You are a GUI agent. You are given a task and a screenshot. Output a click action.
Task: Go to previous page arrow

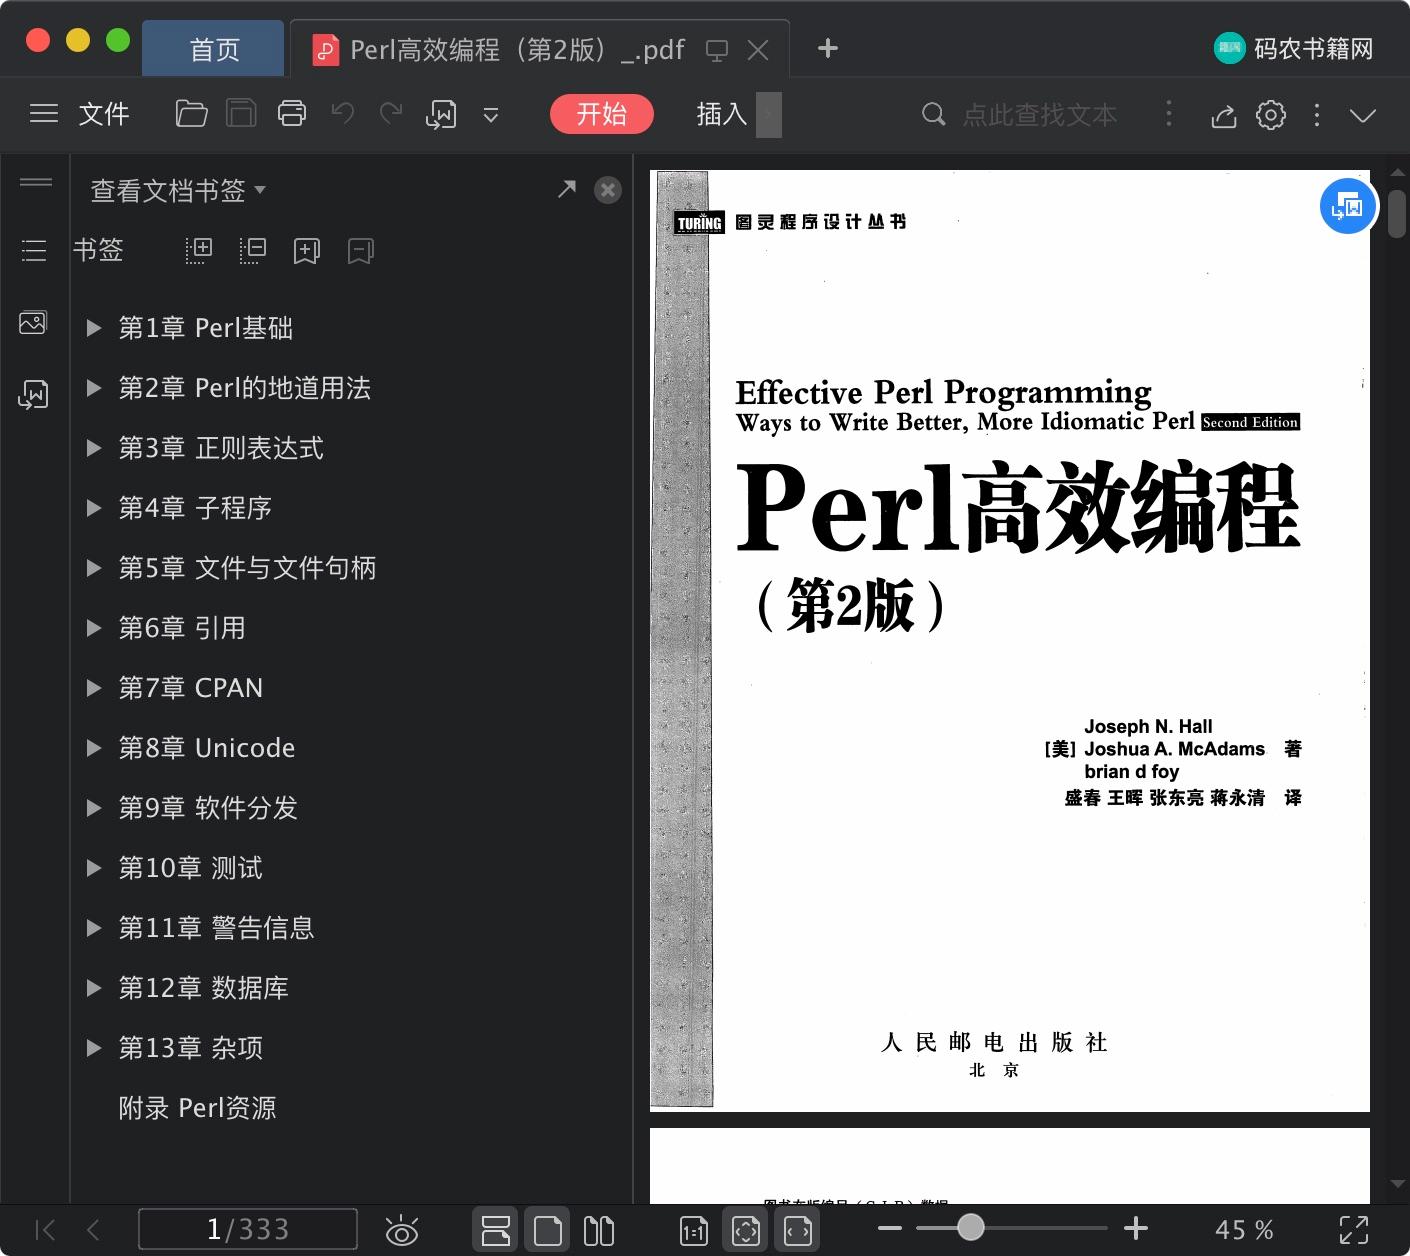[93, 1229]
